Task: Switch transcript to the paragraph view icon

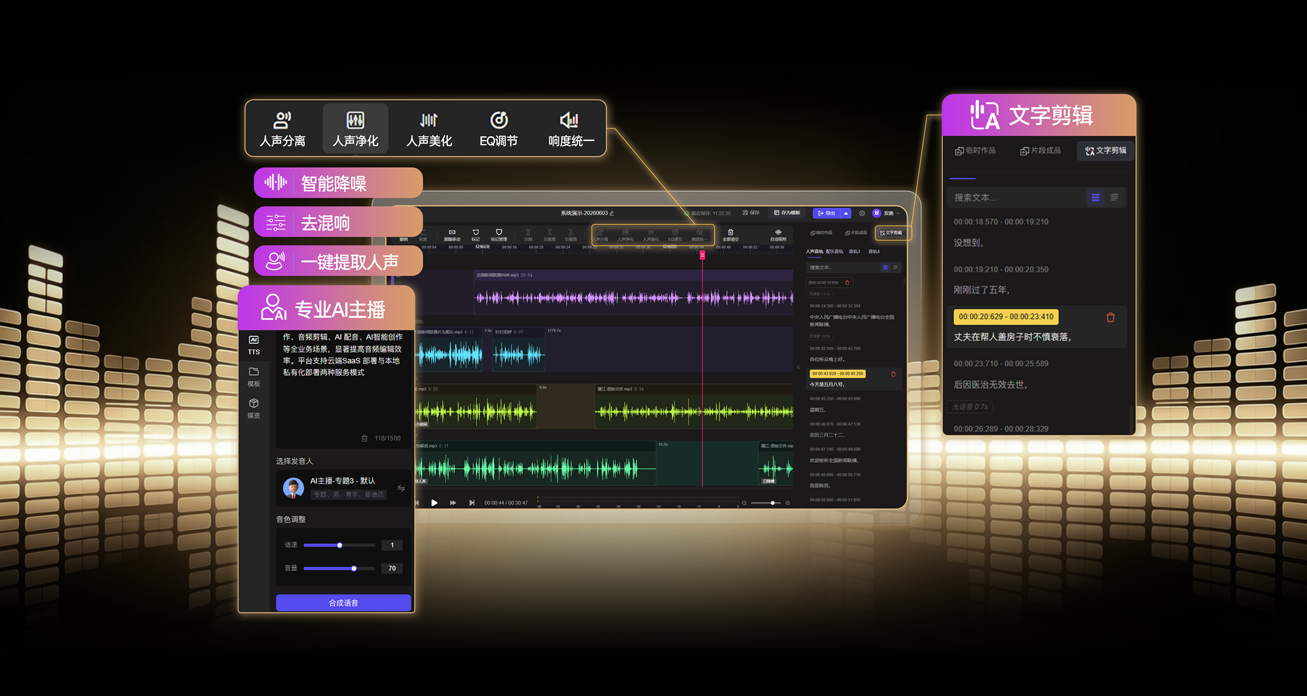Action: click(x=1114, y=198)
